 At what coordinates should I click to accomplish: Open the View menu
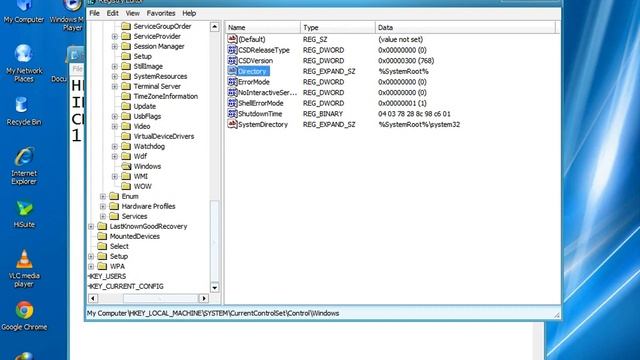[132, 13]
